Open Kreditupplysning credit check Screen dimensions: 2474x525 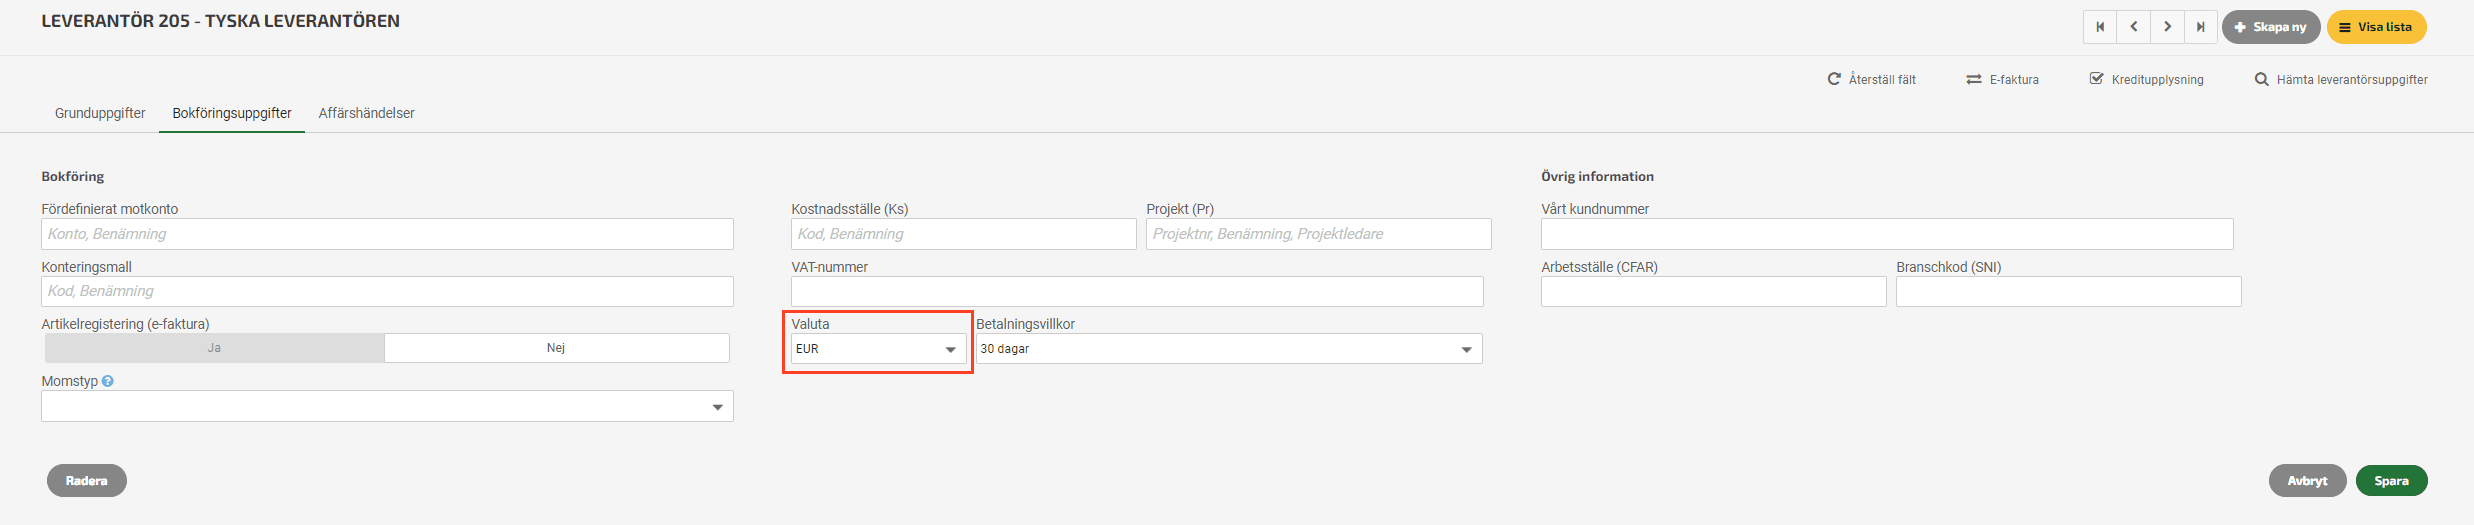point(2146,79)
